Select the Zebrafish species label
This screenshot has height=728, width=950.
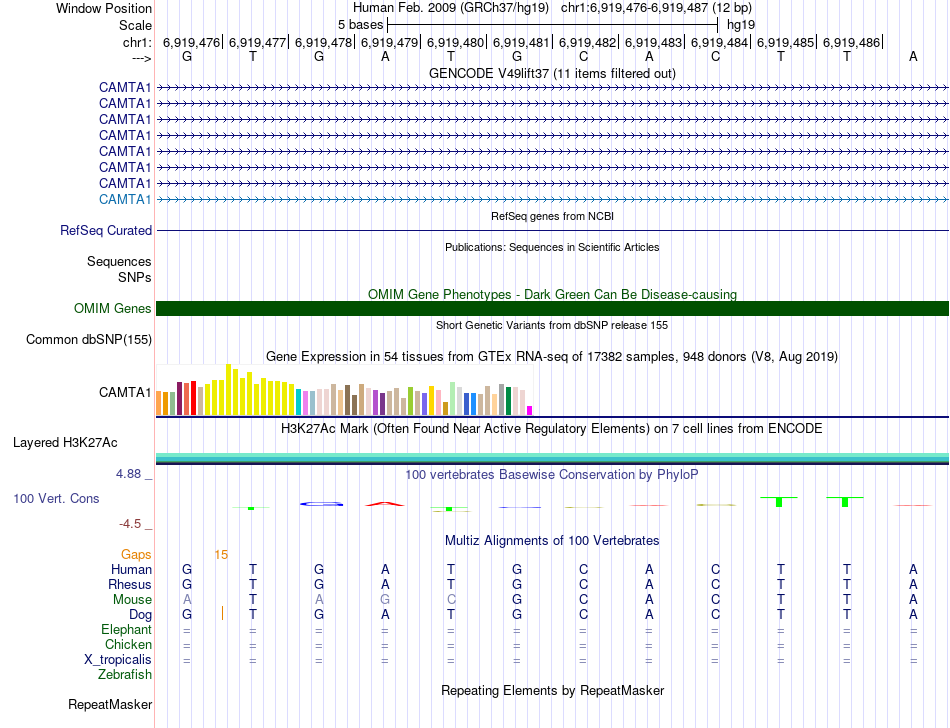point(125,675)
